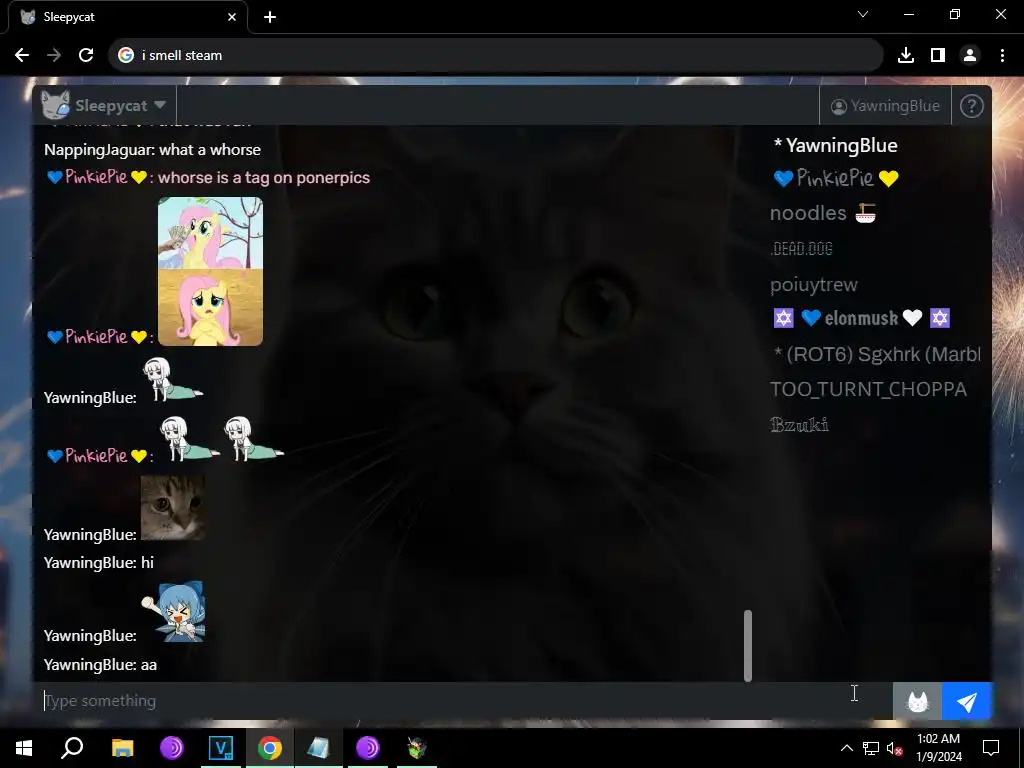Viewport: 1024px width, 768px height.
Task: Show hidden system tray icons
Action: coord(846,748)
